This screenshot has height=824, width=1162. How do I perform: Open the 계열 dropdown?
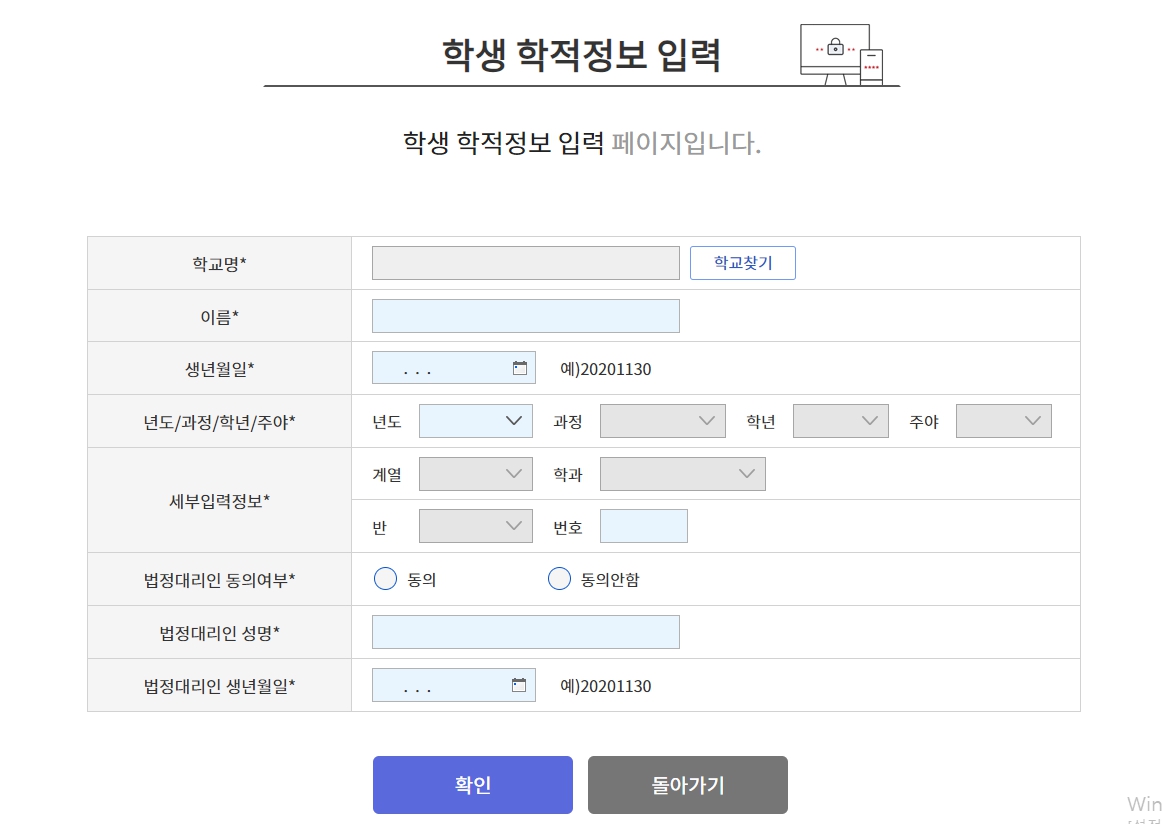pos(476,473)
